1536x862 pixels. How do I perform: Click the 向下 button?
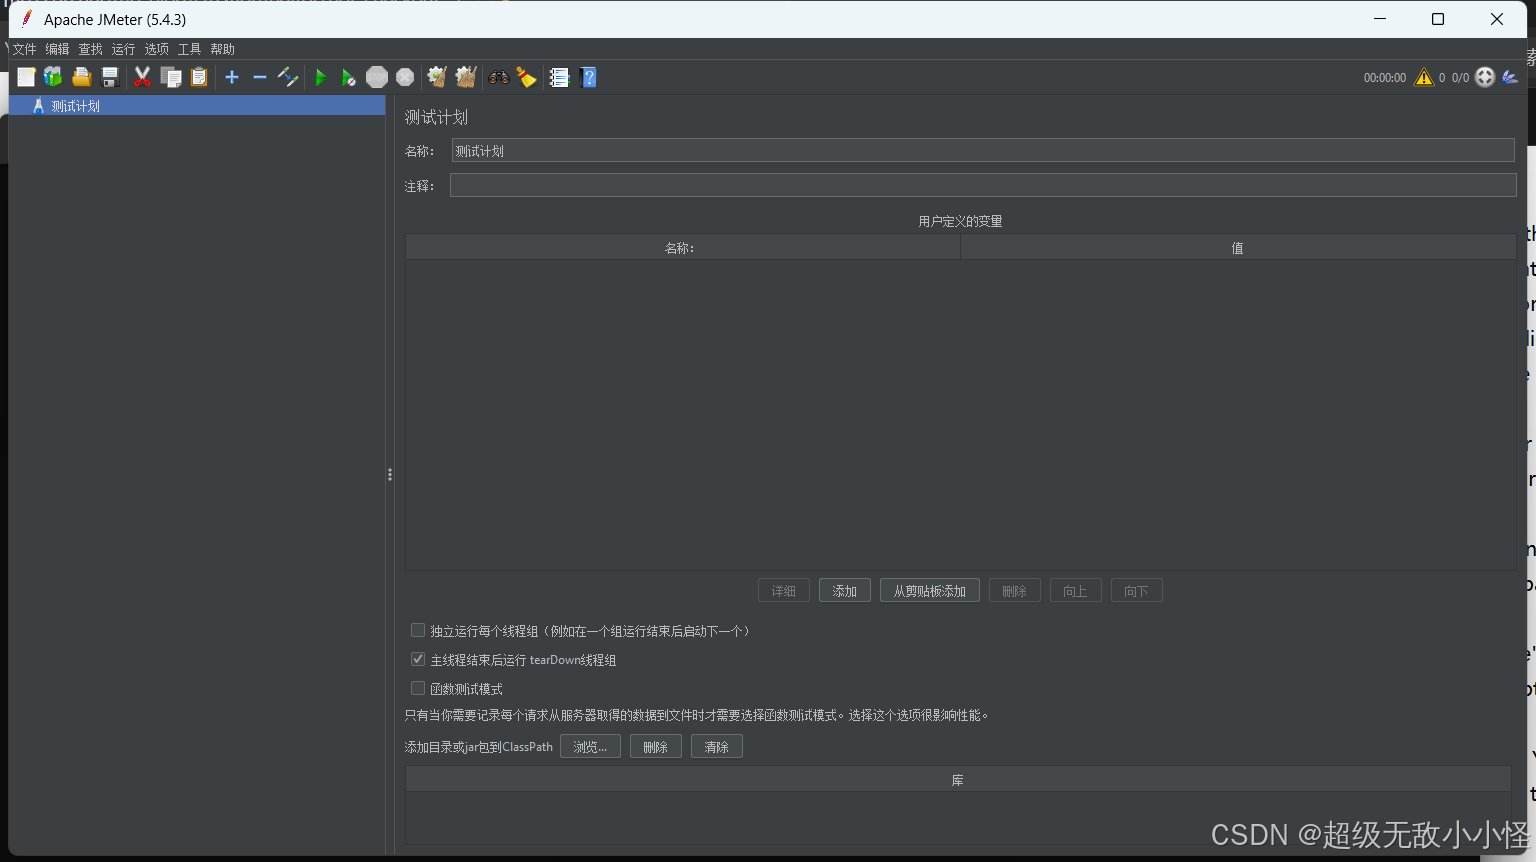click(1137, 591)
